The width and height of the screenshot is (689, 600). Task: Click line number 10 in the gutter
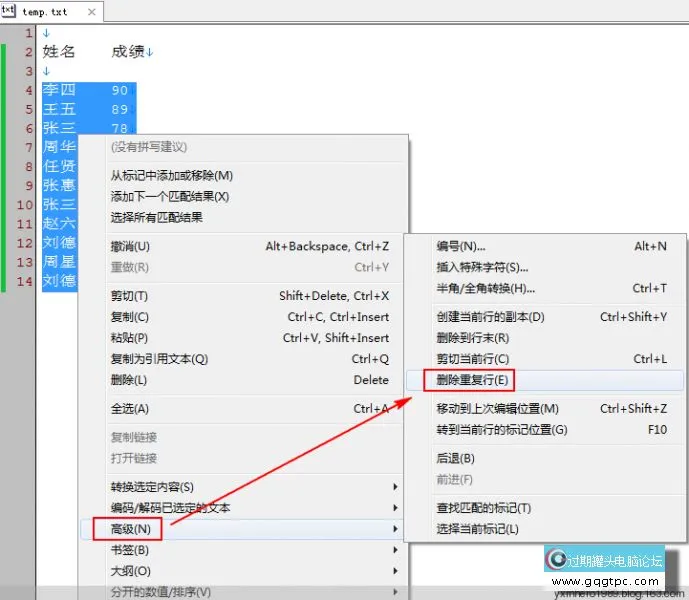click(25, 205)
